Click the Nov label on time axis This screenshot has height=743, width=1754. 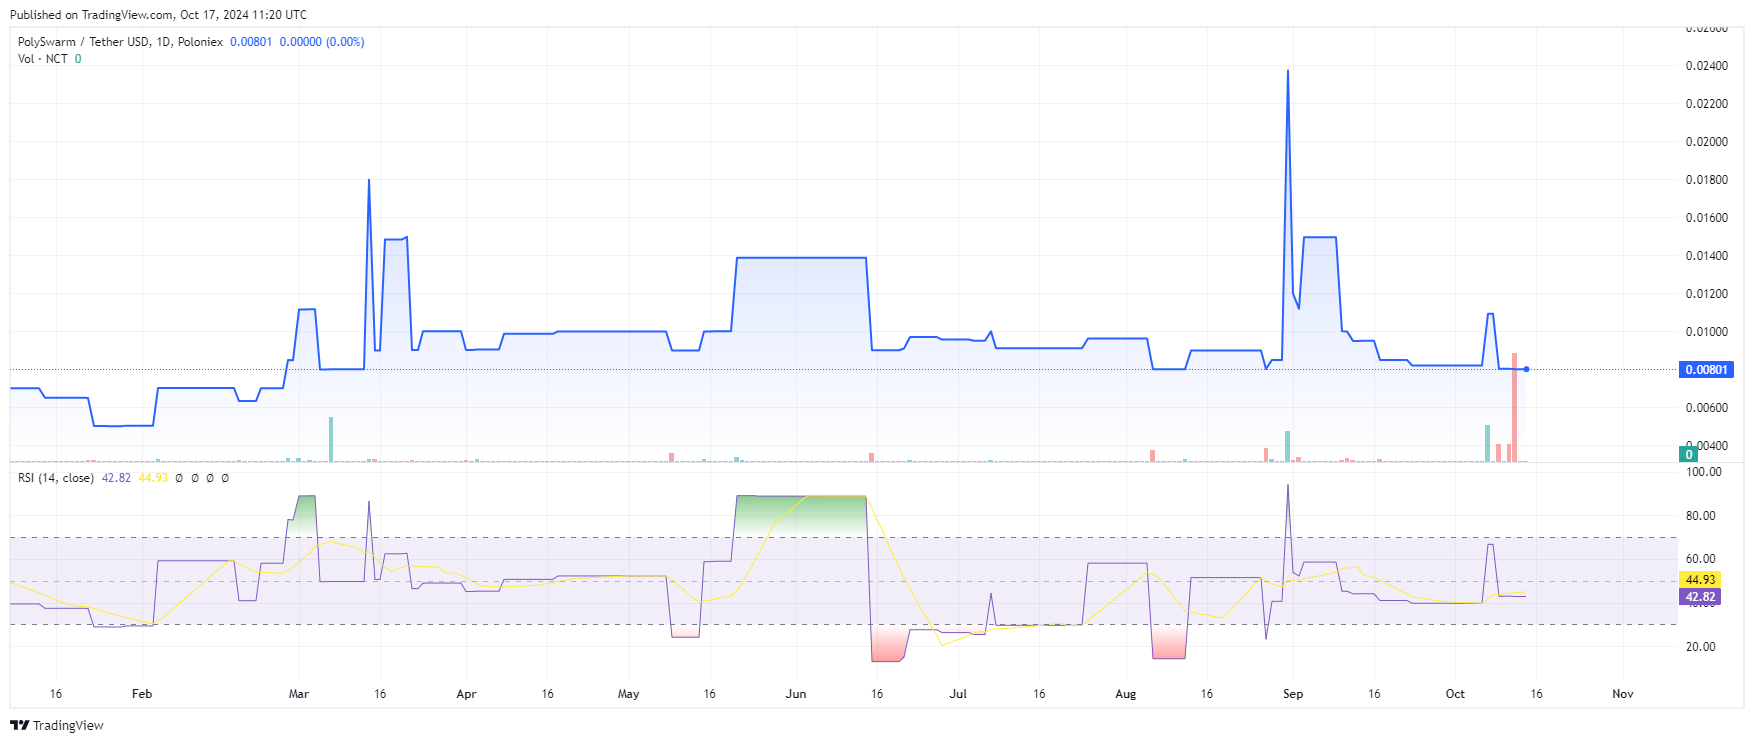click(1623, 694)
